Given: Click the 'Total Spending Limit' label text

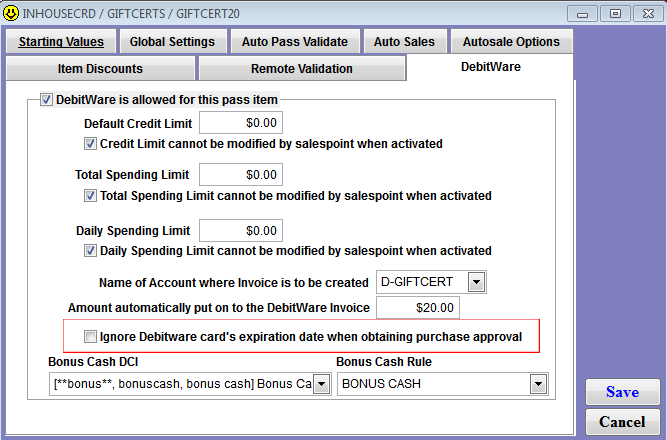Looking at the screenshot, I should click(x=132, y=175).
